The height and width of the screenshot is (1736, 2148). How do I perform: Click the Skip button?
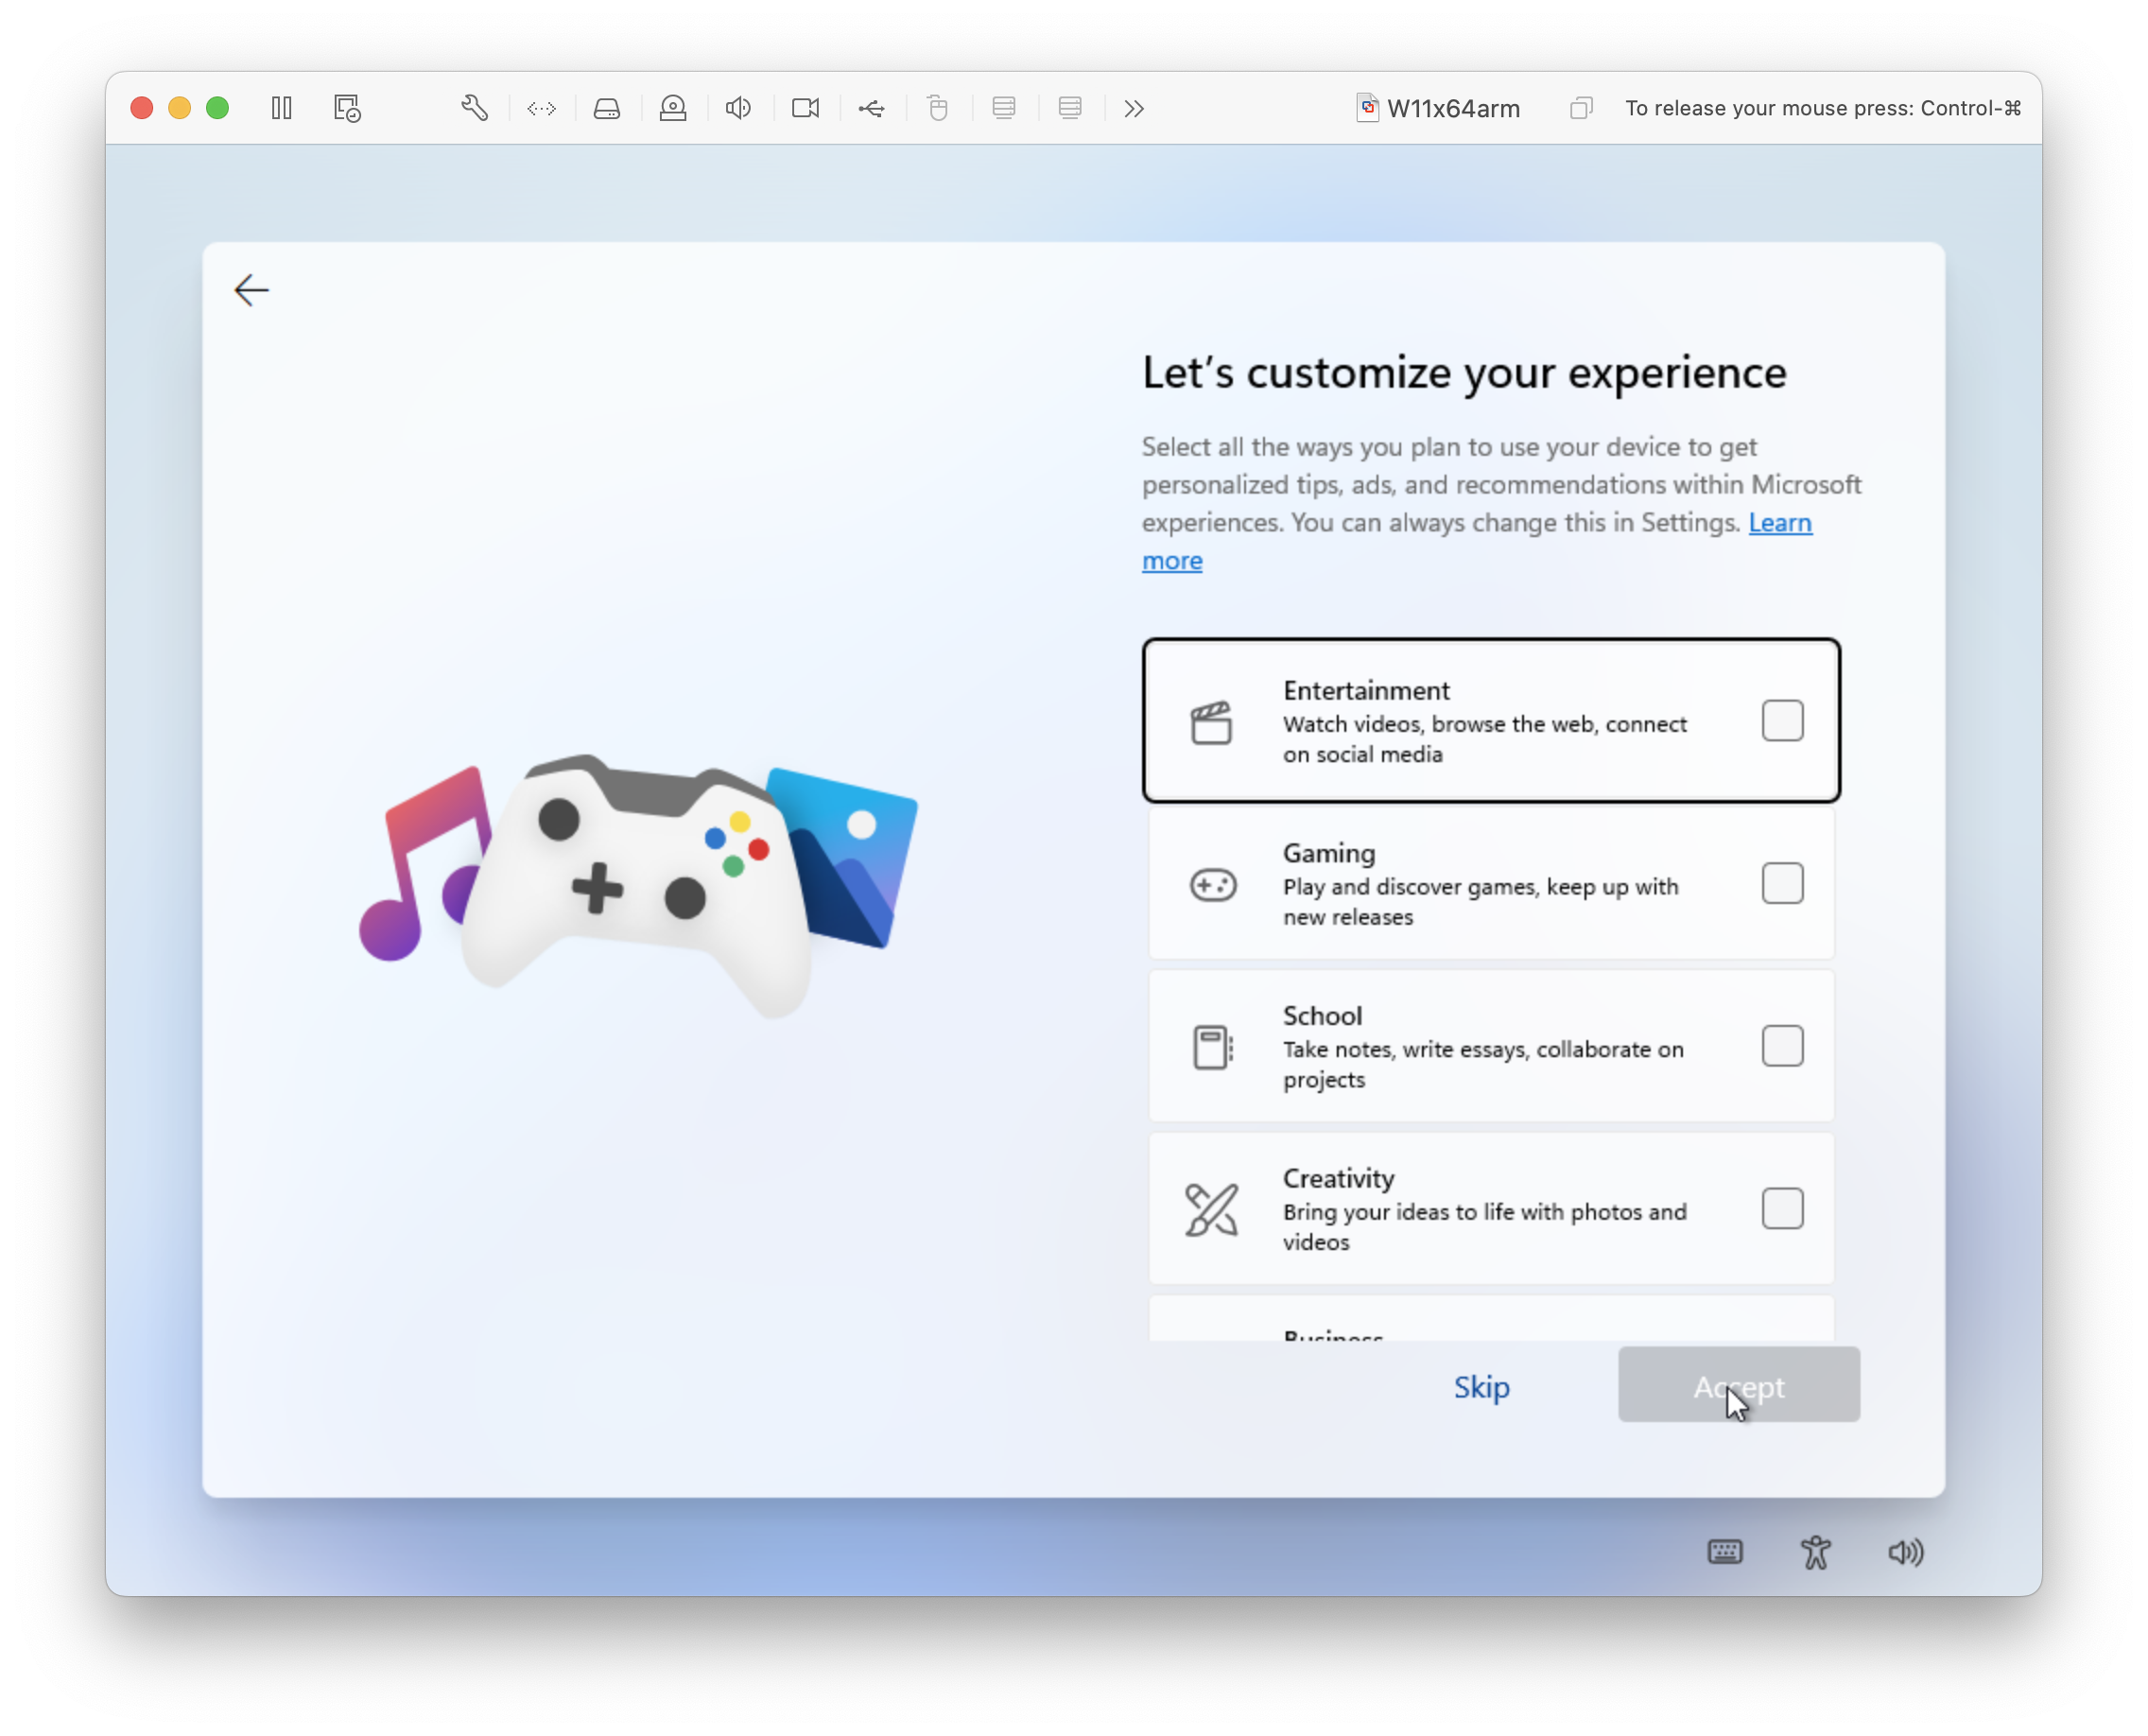coord(1481,1387)
